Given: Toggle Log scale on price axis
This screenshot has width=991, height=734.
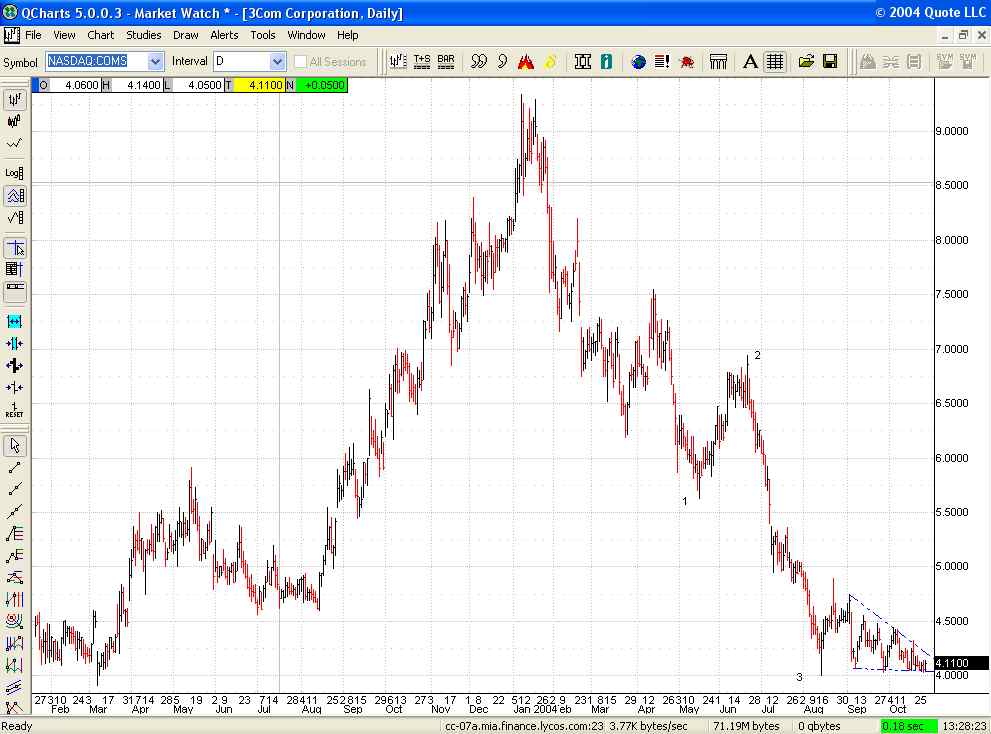Looking at the screenshot, I should point(14,173).
